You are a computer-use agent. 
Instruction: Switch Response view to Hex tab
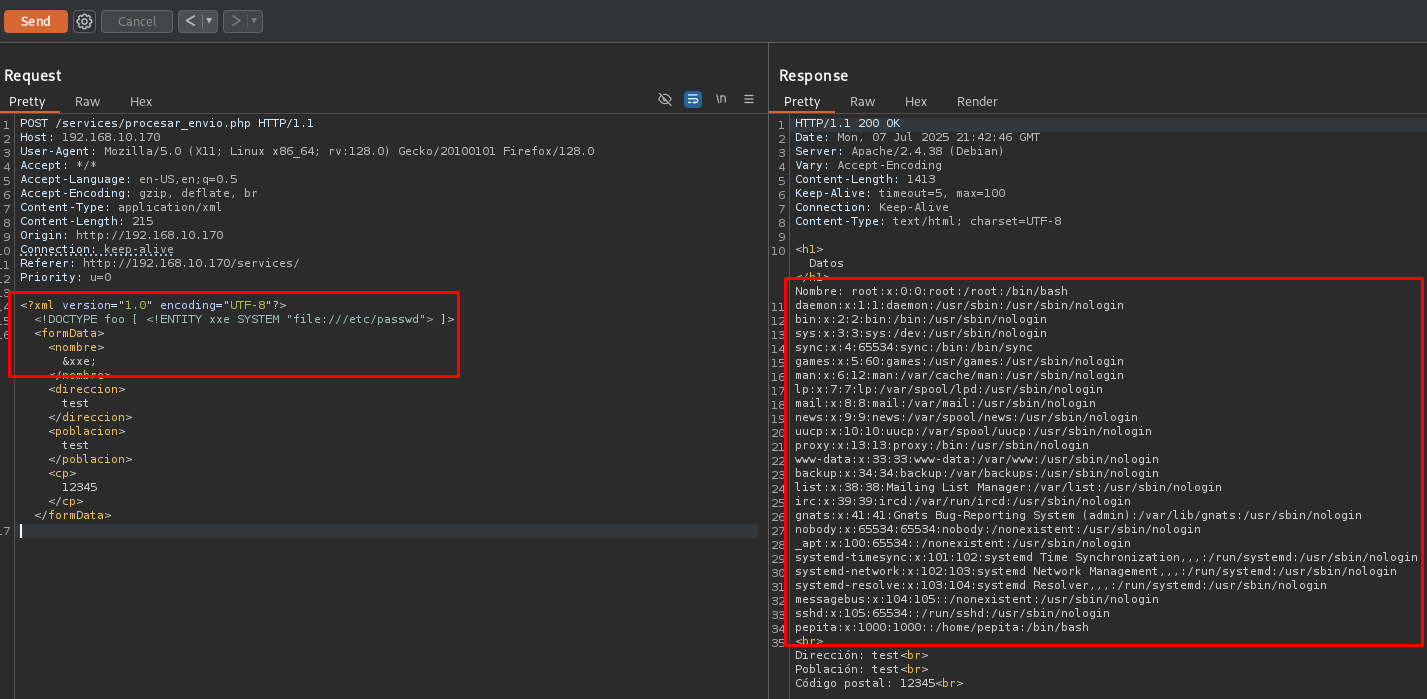tap(916, 101)
